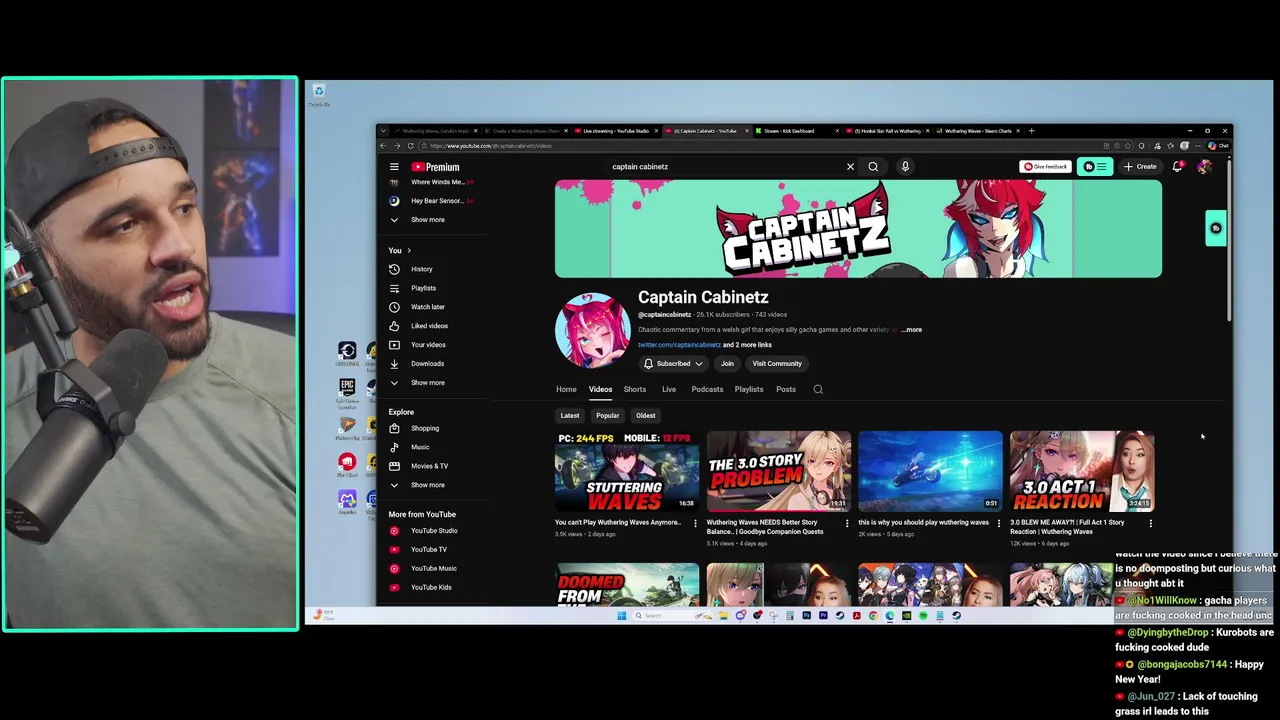Switch to the Shorts tab
The image size is (1280, 720).
point(635,389)
